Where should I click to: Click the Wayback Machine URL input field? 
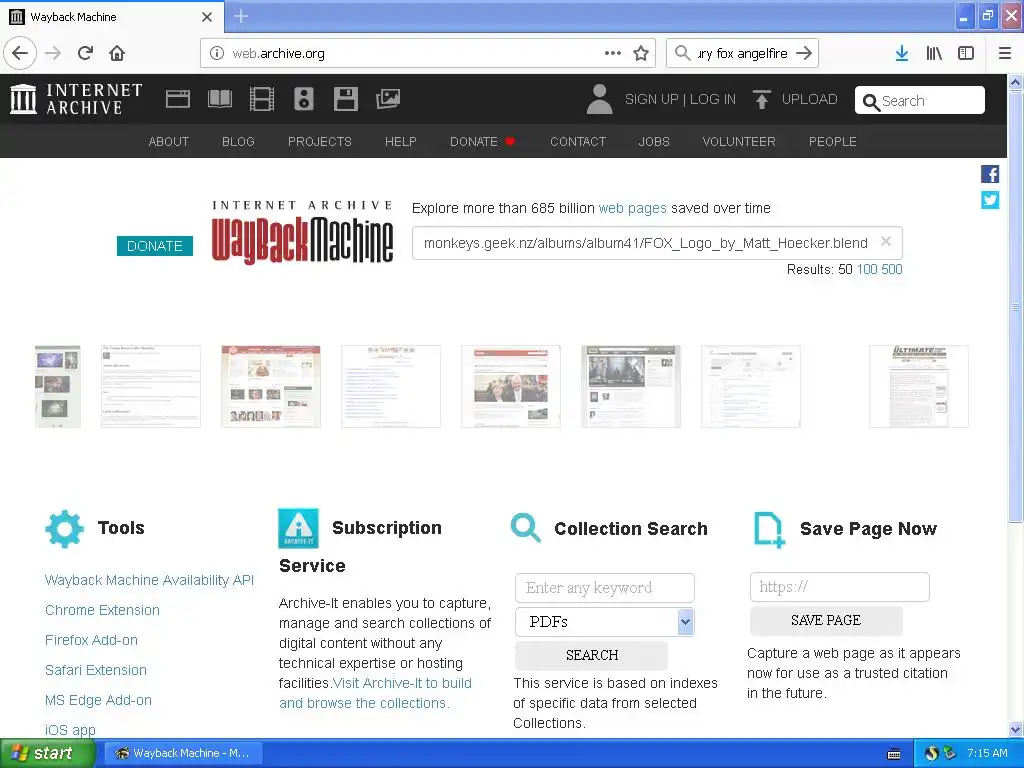tap(657, 243)
